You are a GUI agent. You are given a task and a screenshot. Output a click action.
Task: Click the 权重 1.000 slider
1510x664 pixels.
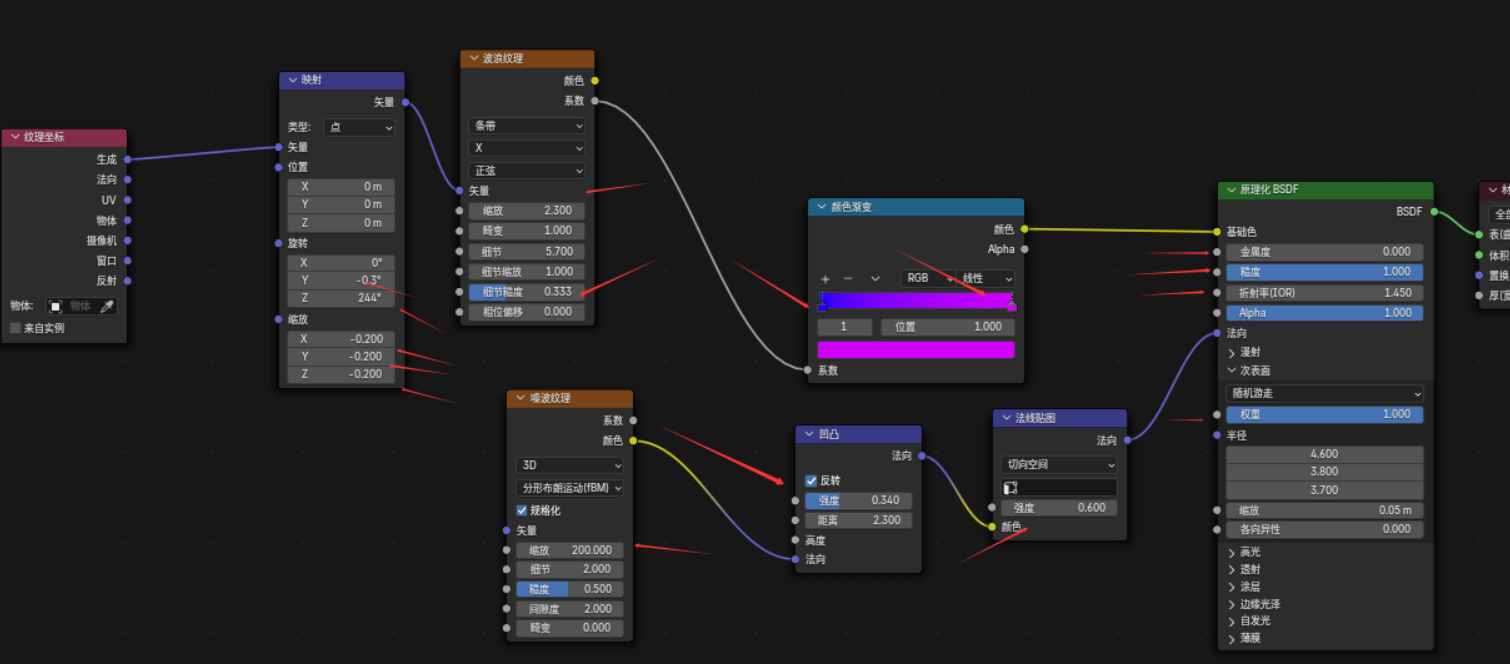click(x=1324, y=414)
